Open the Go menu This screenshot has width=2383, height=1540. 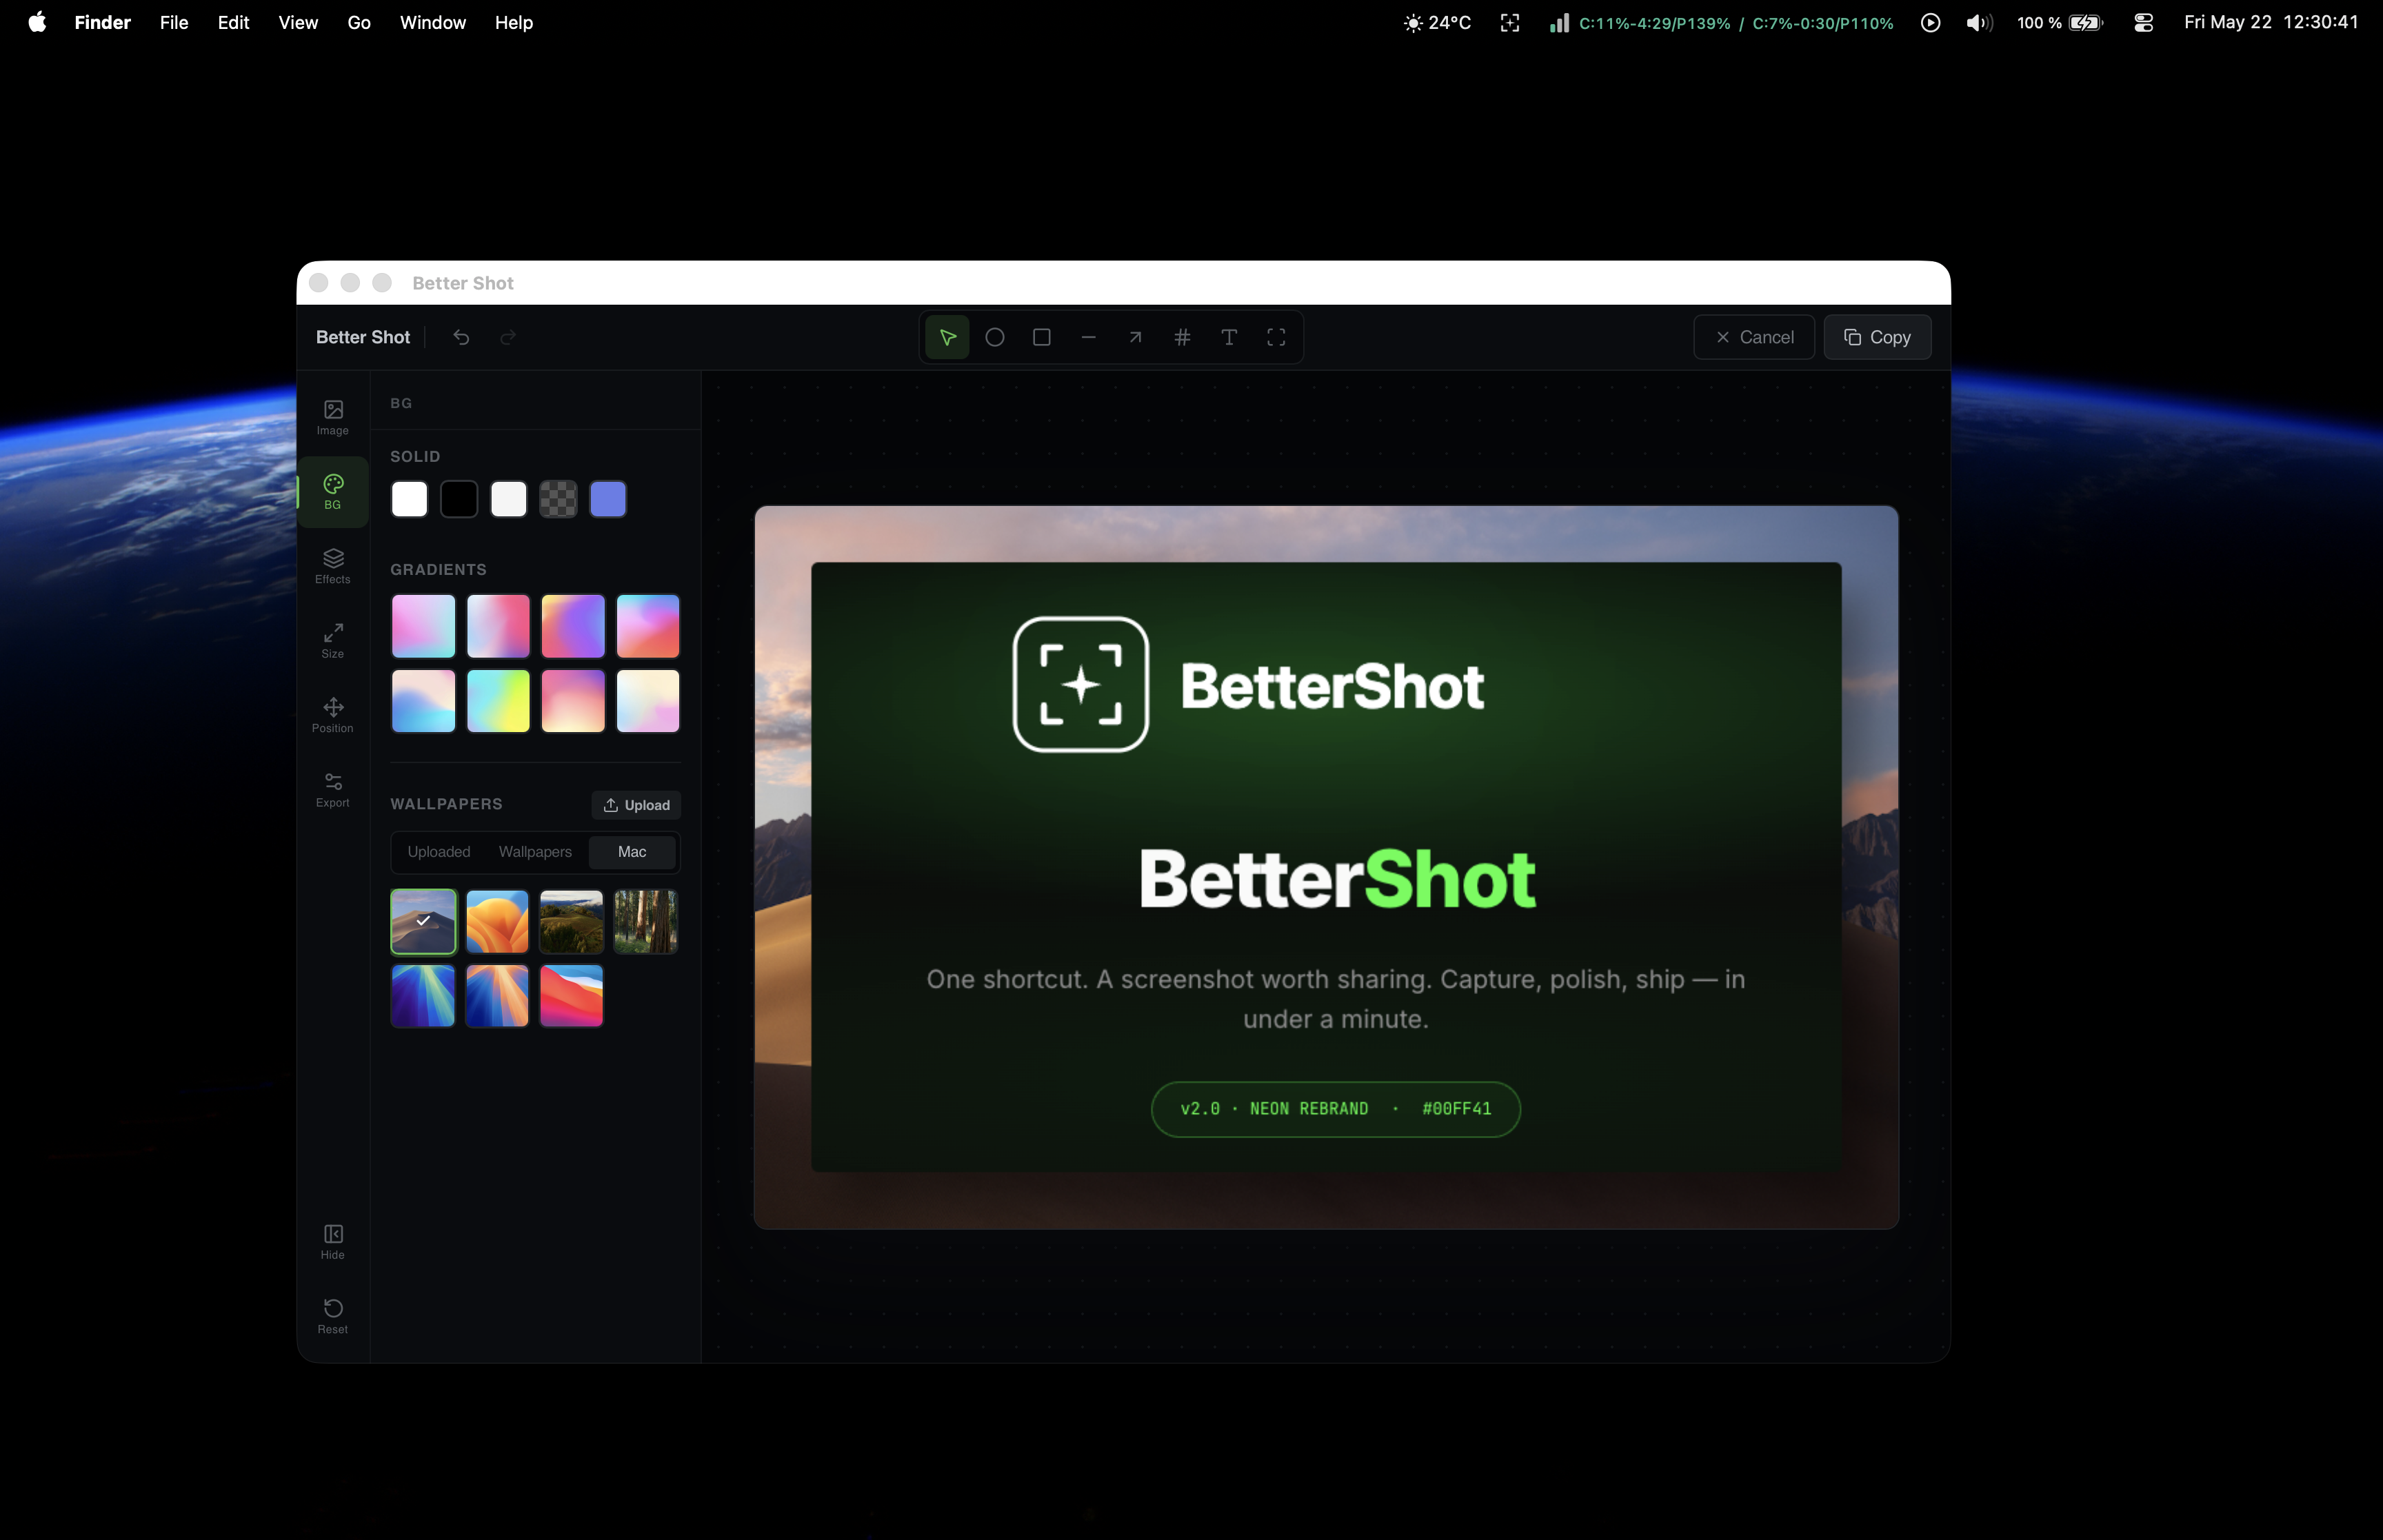(359, 22)
